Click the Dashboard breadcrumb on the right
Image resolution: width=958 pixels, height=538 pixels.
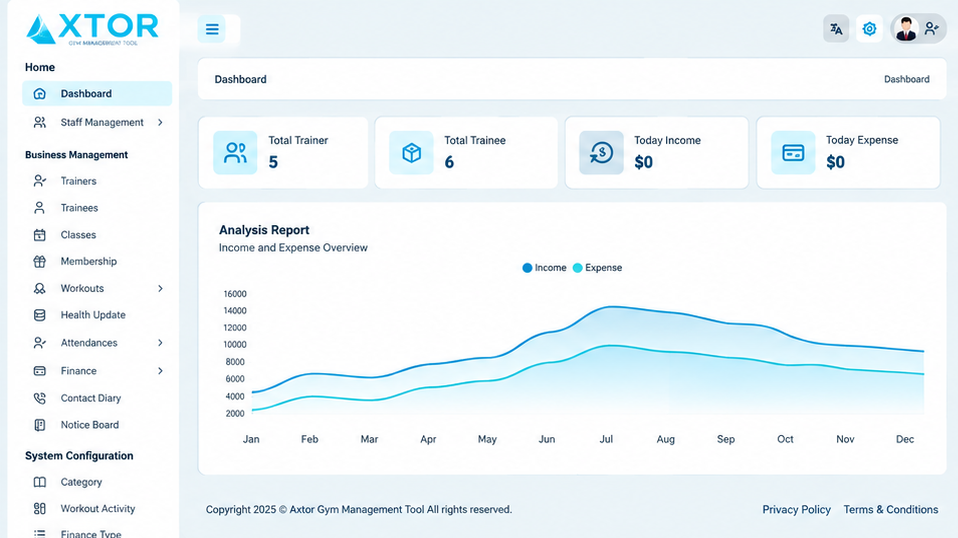907,79
